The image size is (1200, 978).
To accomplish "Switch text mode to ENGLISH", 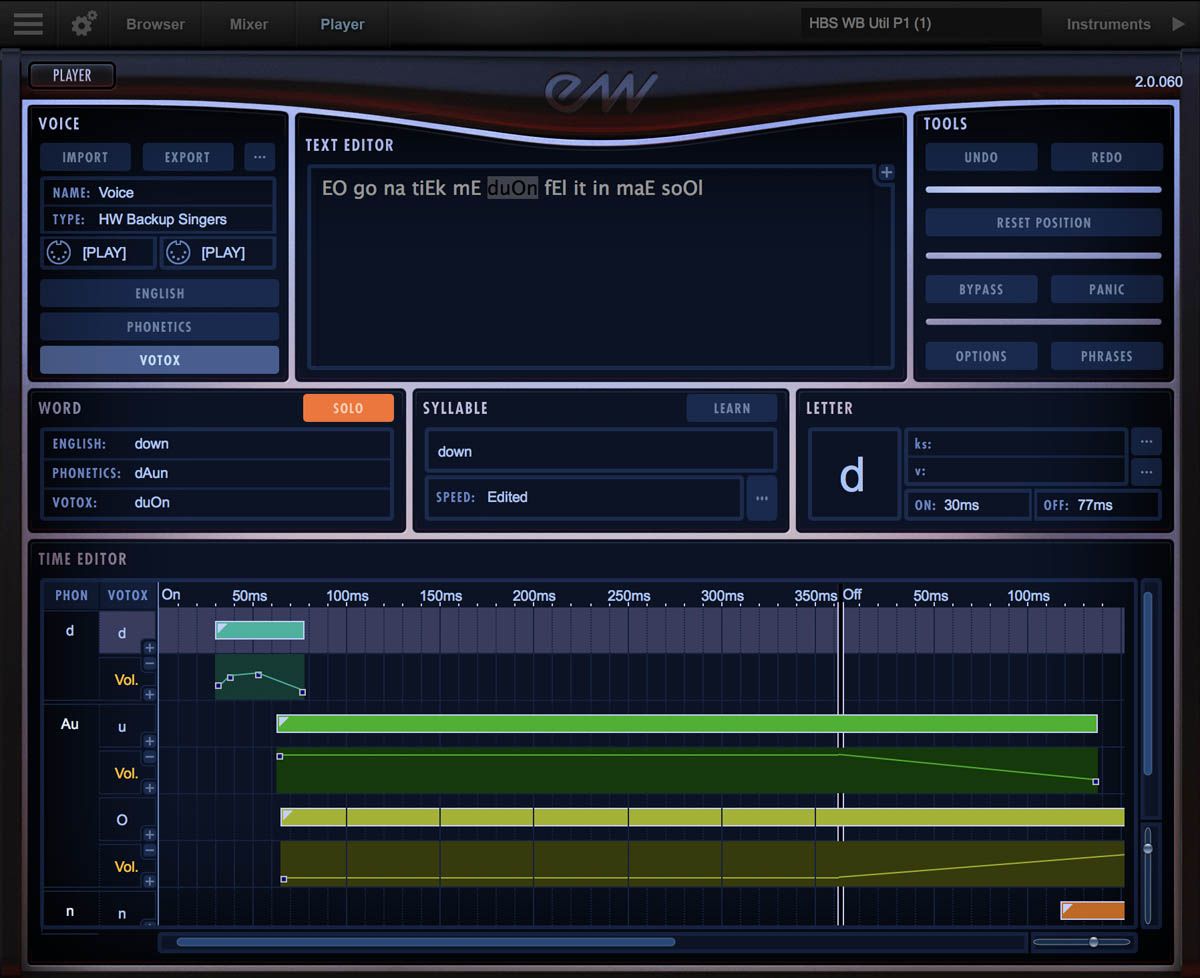I will click(160, 293).
